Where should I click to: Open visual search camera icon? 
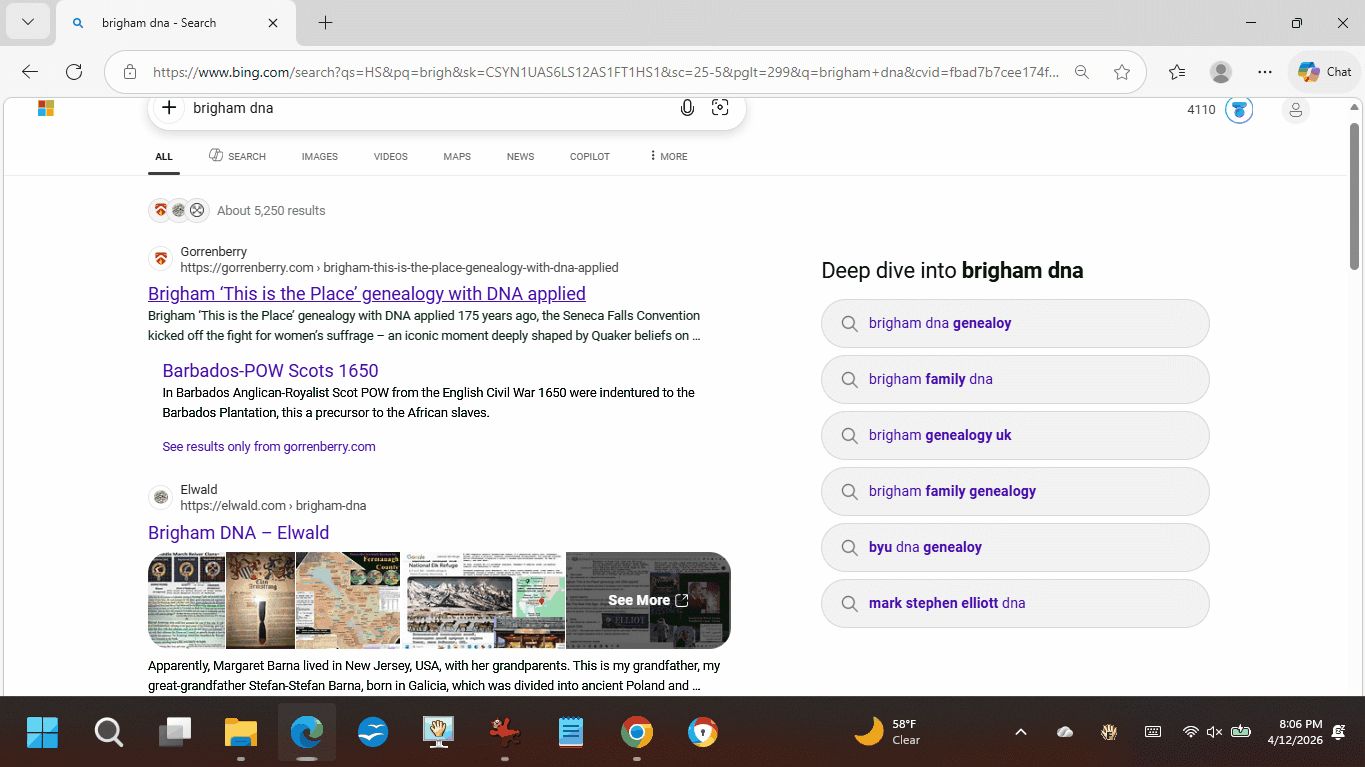720,108
